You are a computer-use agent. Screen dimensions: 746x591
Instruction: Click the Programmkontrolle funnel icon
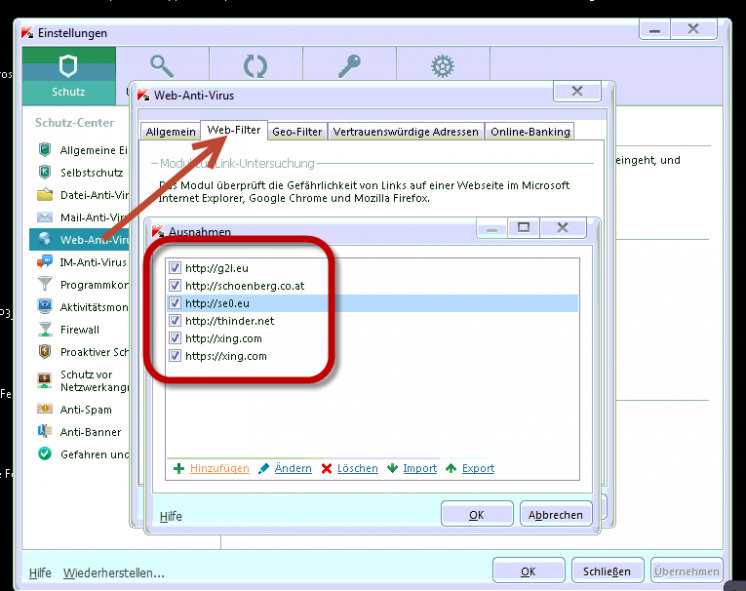click(x=45, y=284)
